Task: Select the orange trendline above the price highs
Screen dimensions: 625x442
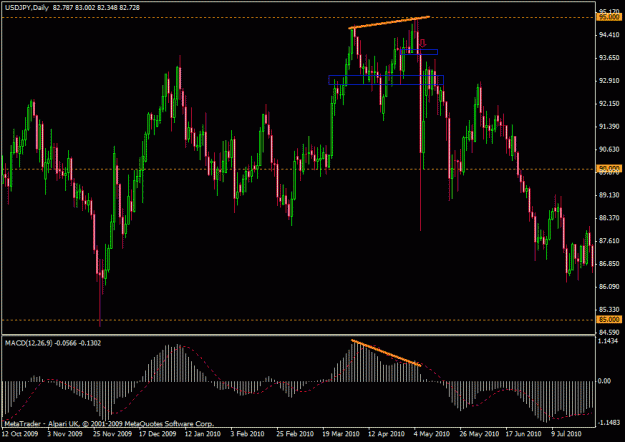Action: (389, 22)
